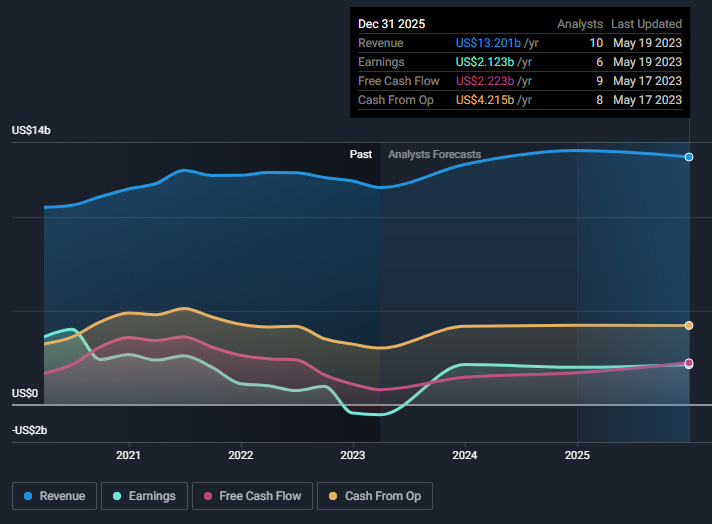The height and width of the screenshot is (524, 712).
Task: Select the 2021 tick on the x-axis
Action: (129, 455)
